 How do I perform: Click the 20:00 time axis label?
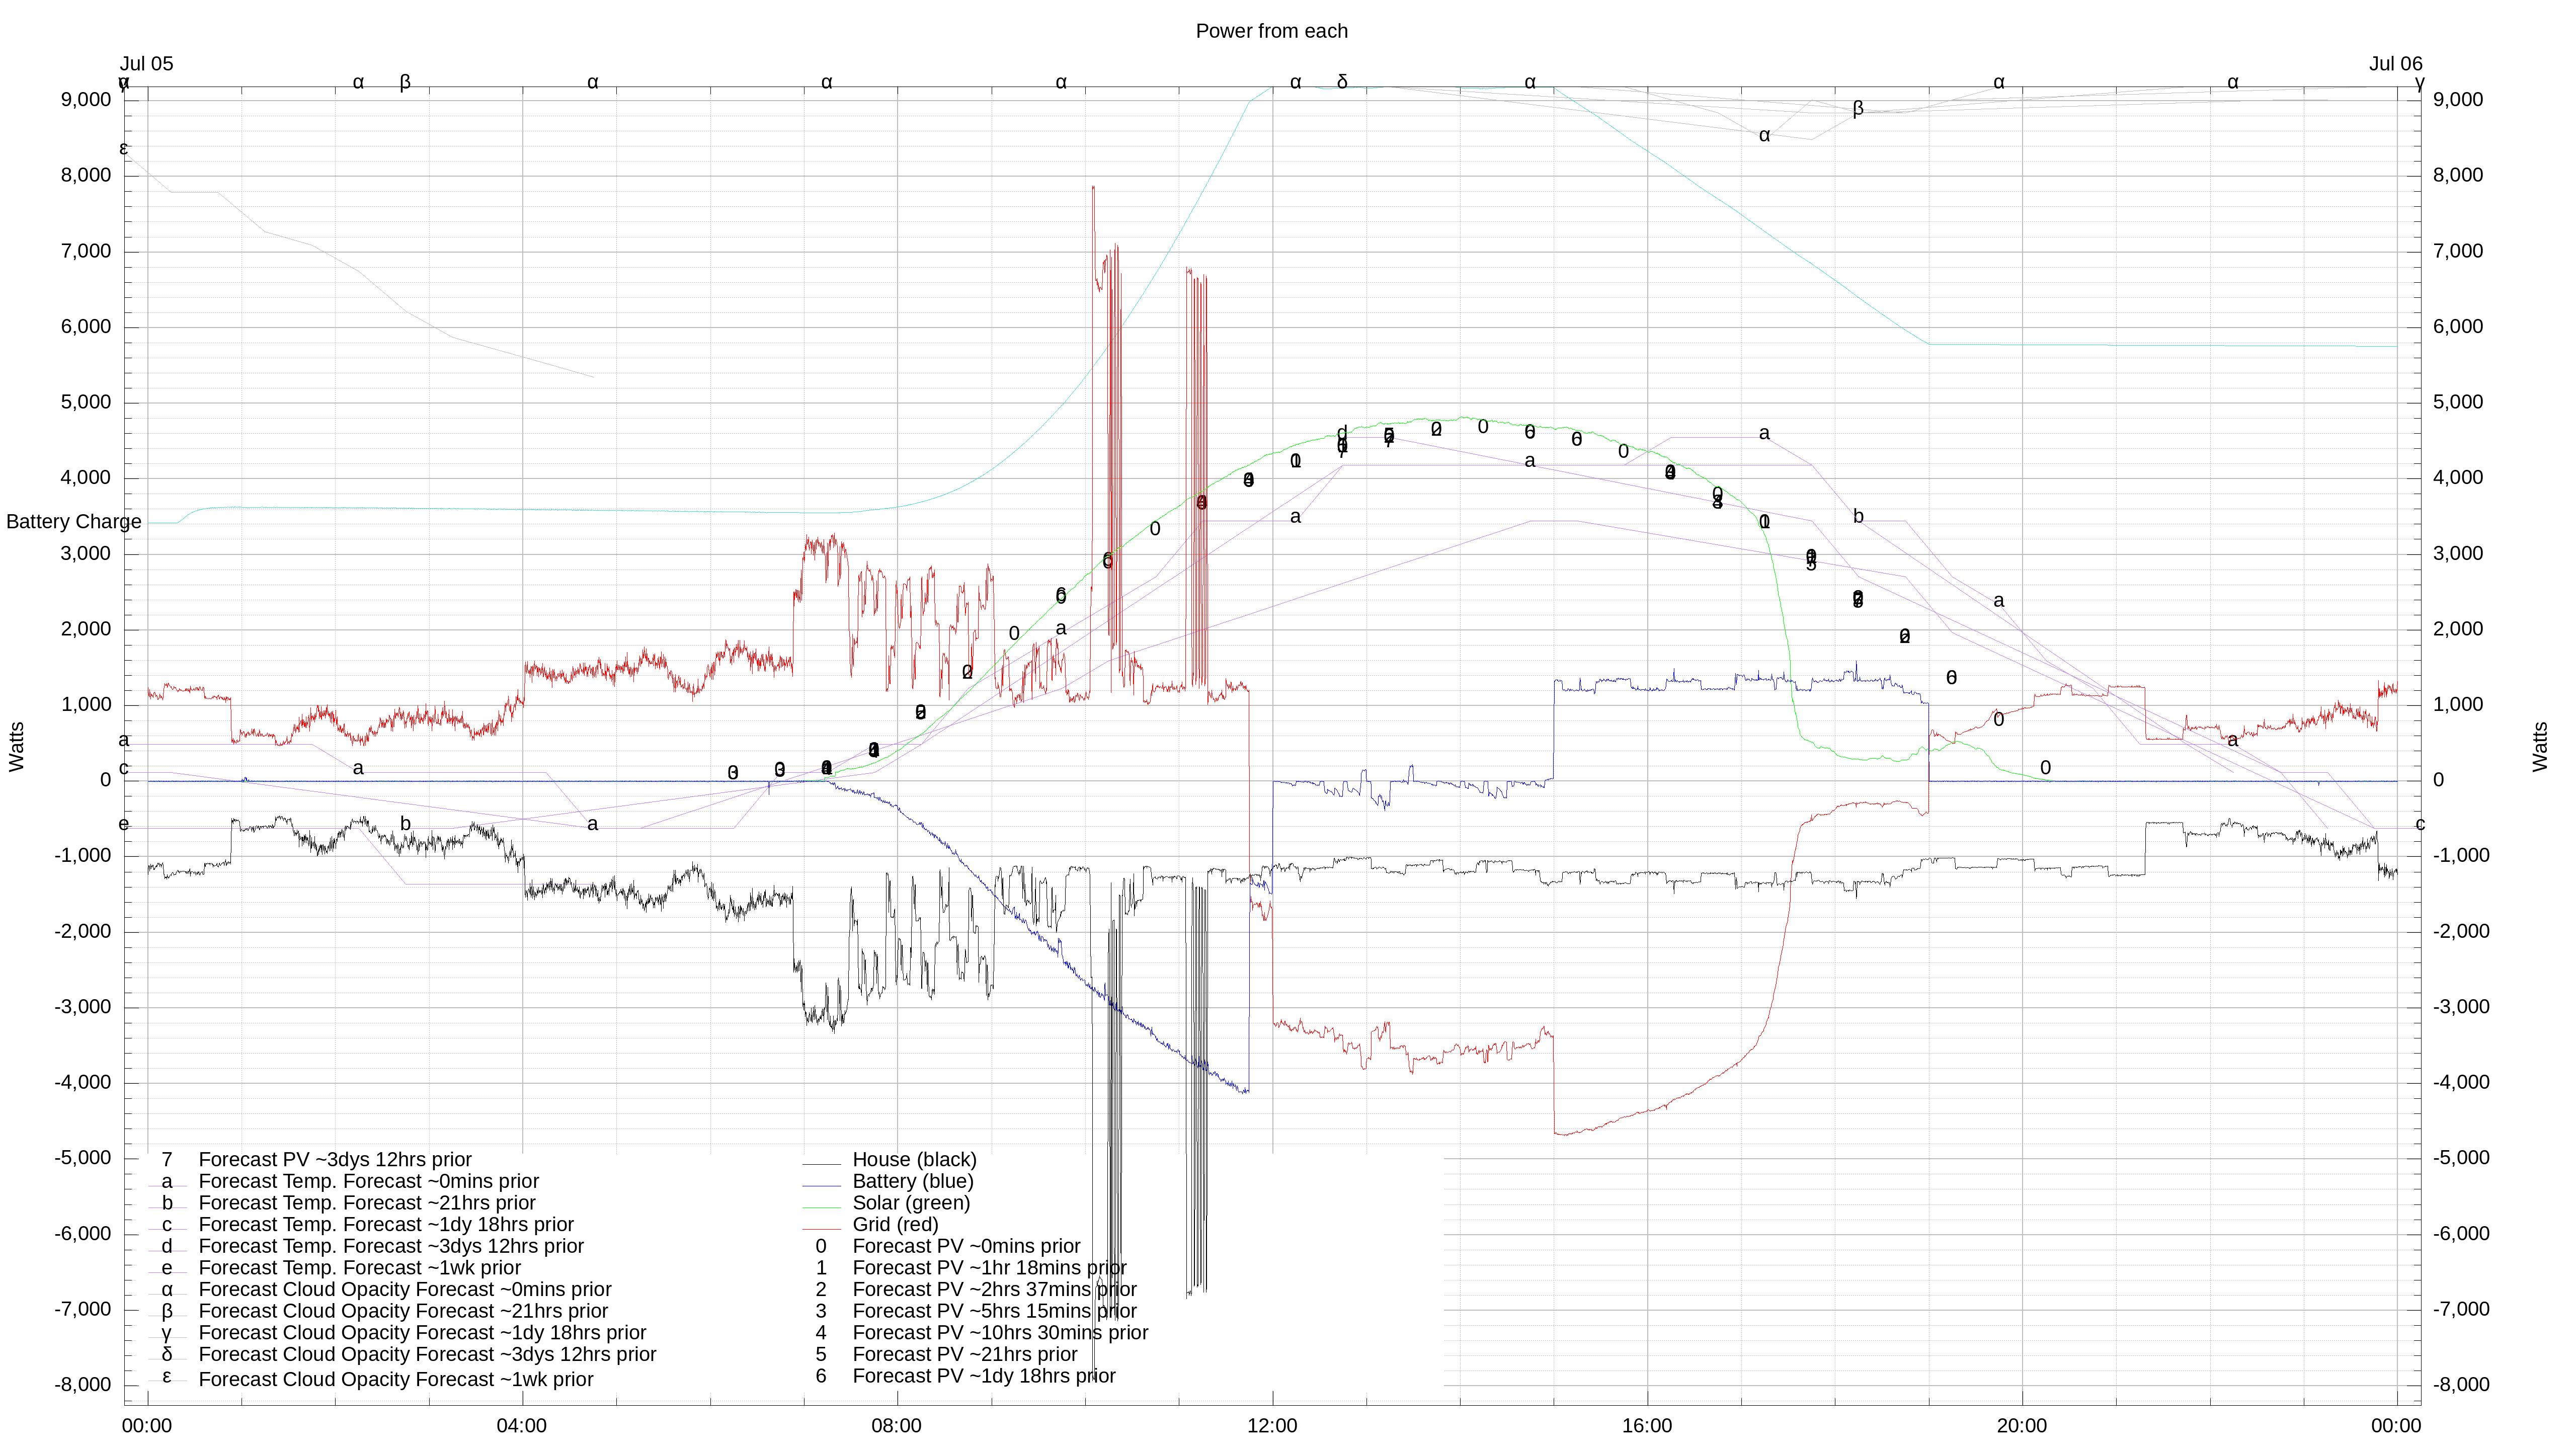coord(2022,1426)
